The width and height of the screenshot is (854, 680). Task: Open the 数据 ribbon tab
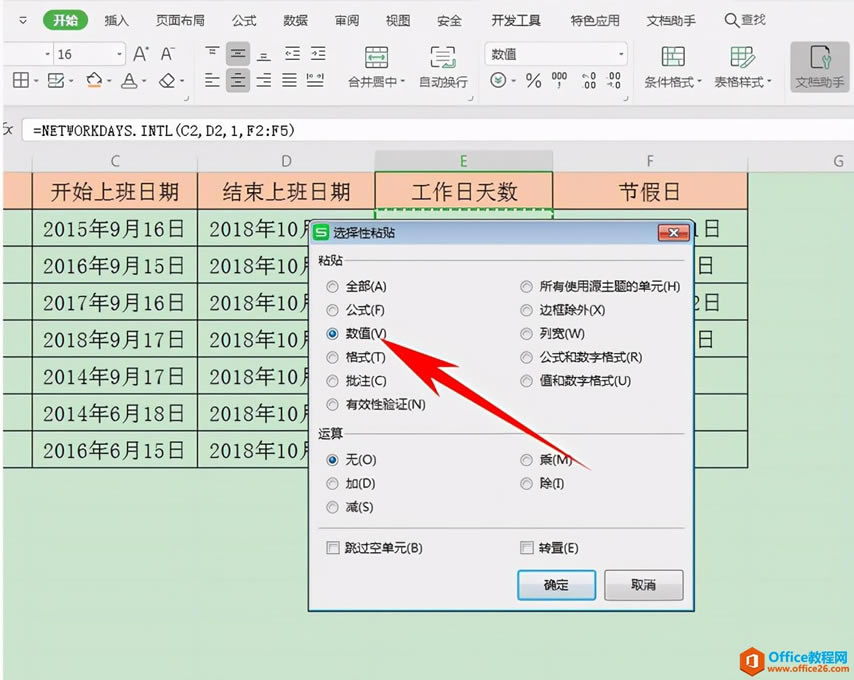[295, 21]
